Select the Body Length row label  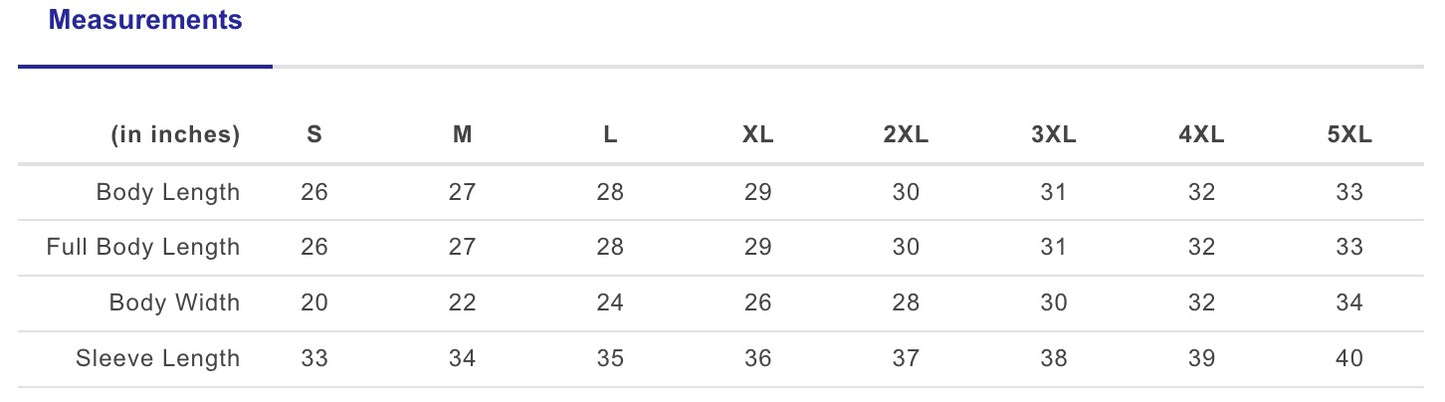(x=168, y=192)
